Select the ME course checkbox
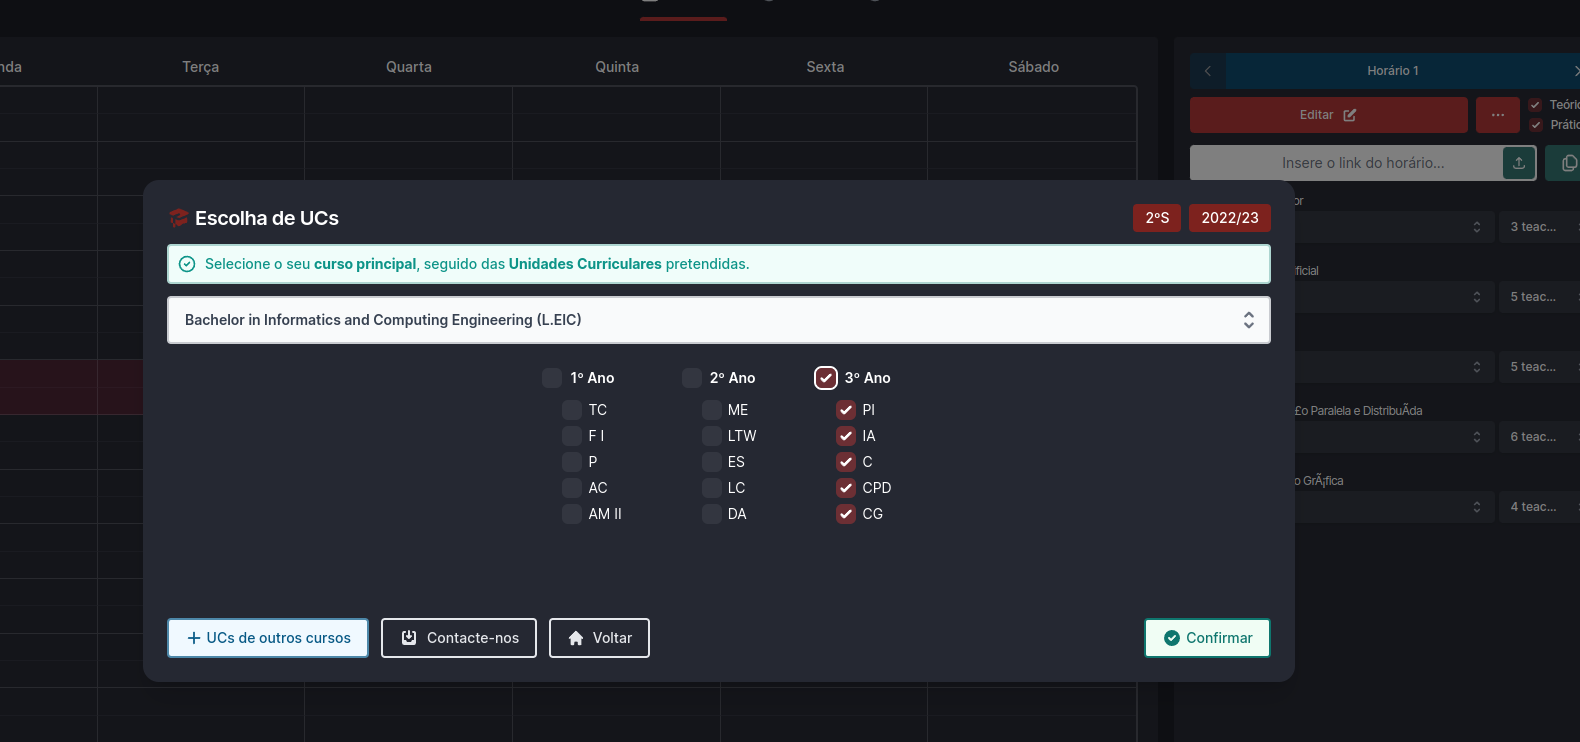Screen dimensions: 1580x742 tap(712, 410)
